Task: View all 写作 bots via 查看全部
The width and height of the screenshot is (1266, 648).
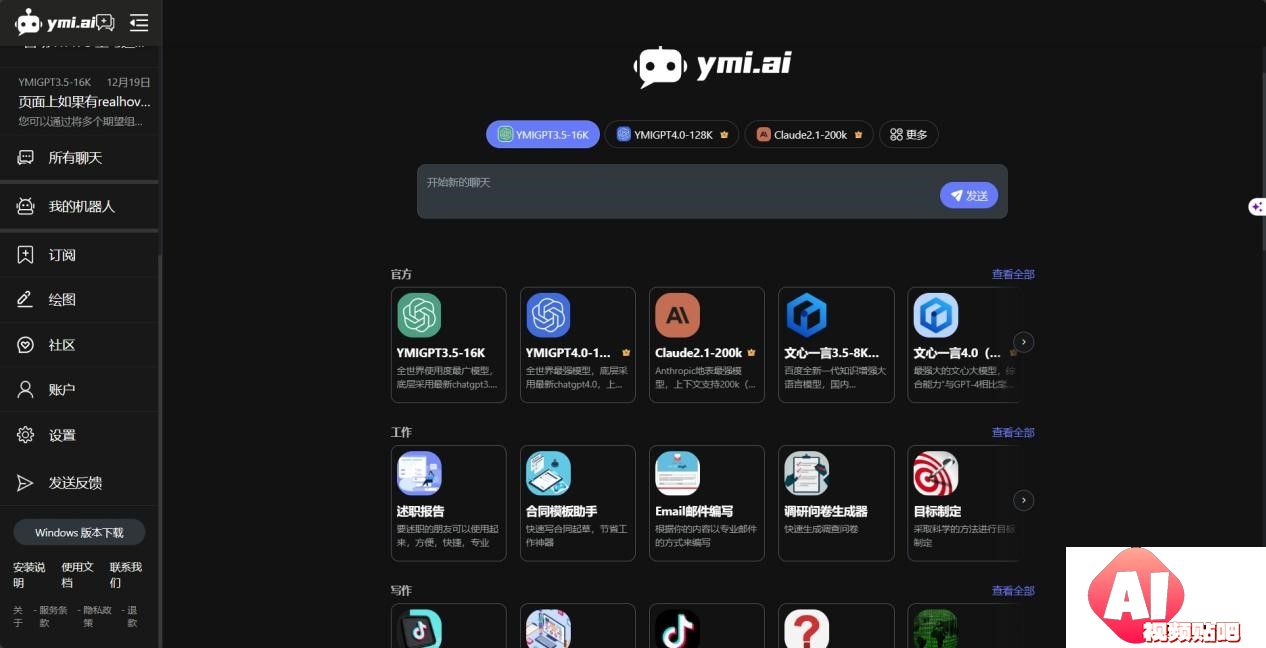Action: pyautogui.click(x=1013, y=590)
